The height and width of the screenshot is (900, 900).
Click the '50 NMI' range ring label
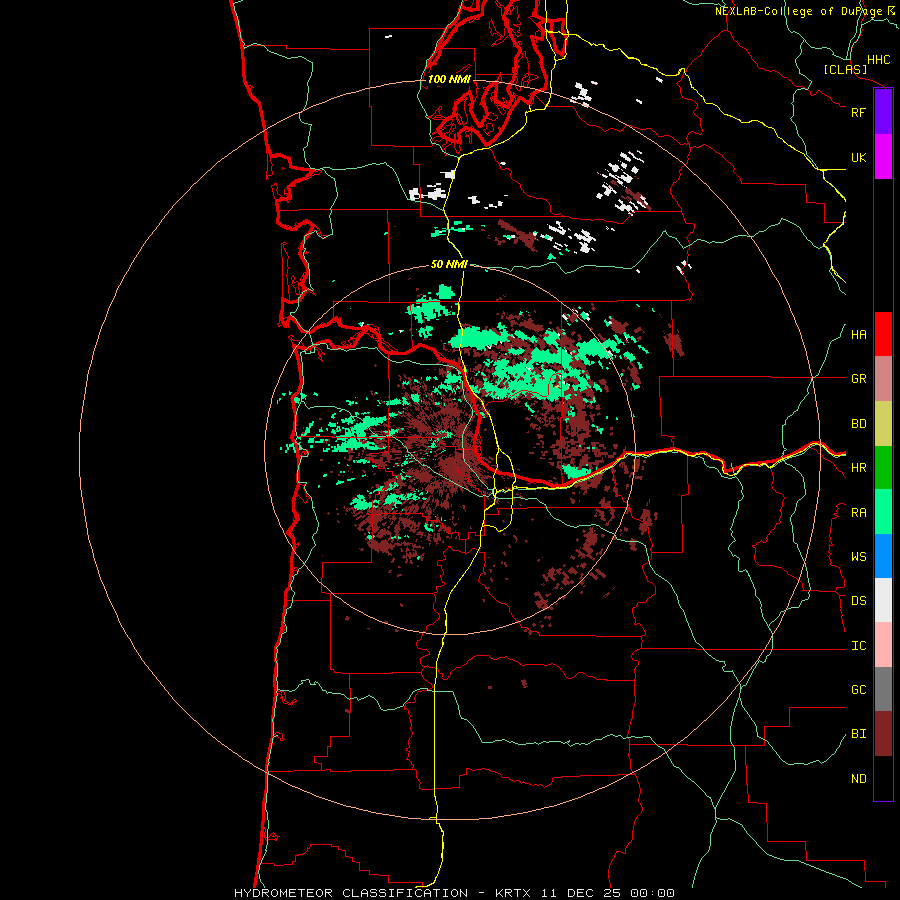[x=449, y=264]
